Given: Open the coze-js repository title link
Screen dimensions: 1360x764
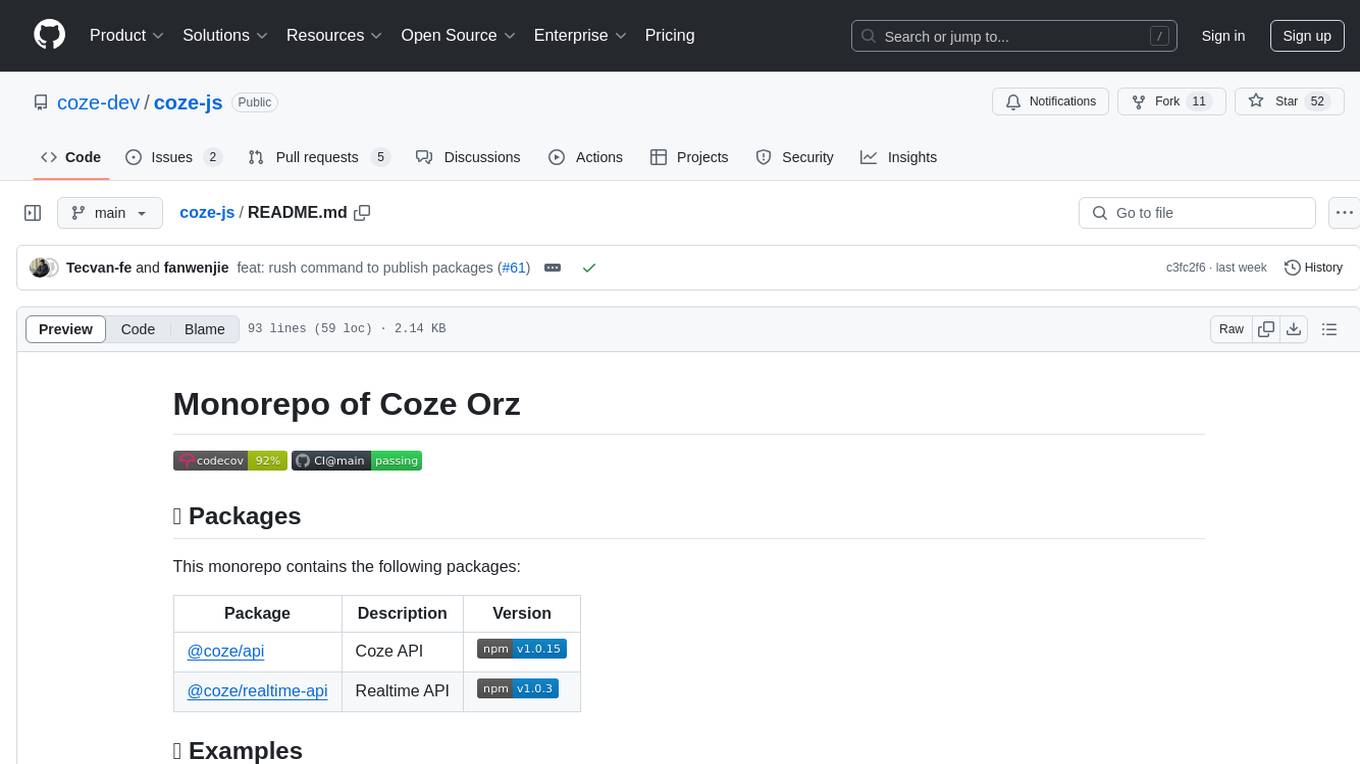Looking at the screenshot, I should 188,102.
